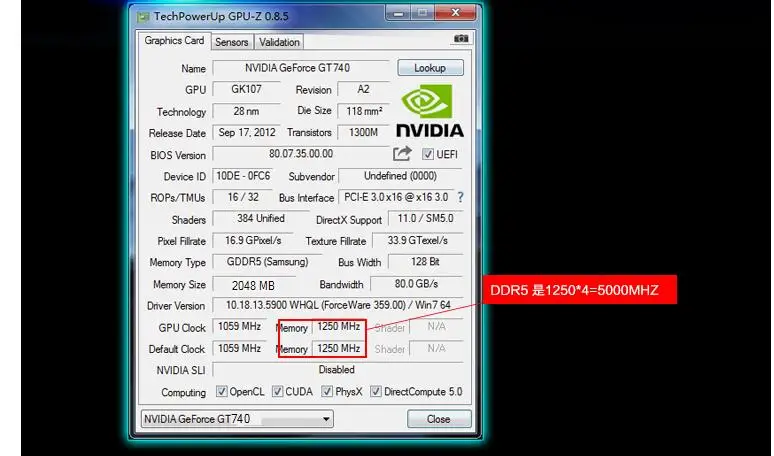Viewport: 774px width, 456px height.
Task: Click the Driver Version field 10.18.13.5900 WHQL
Action: click(x=338, y=305)
